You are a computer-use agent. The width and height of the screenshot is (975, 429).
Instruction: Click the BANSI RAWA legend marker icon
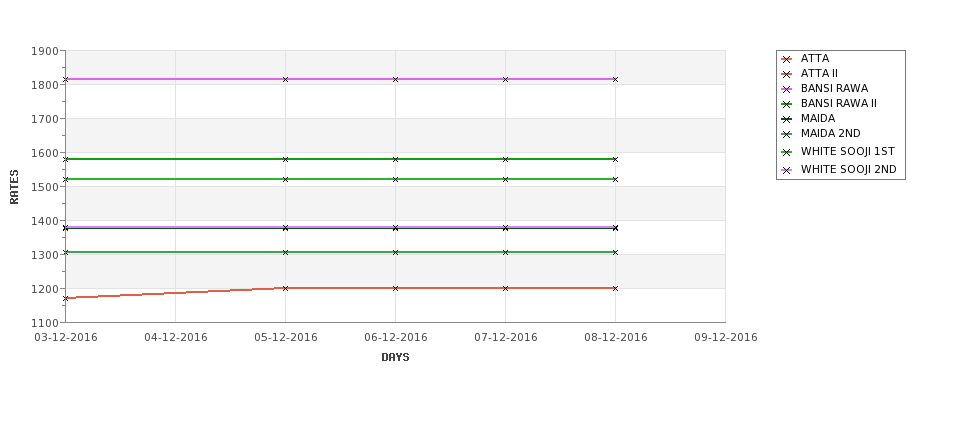[786, 89]
